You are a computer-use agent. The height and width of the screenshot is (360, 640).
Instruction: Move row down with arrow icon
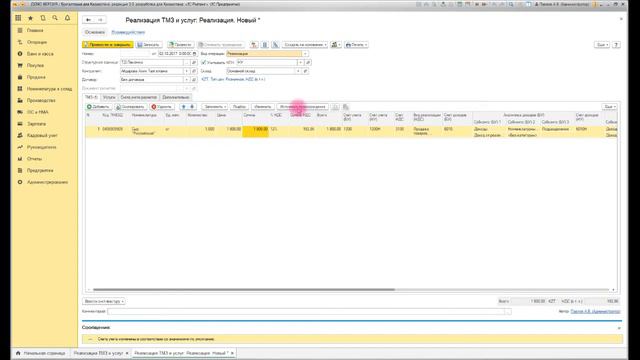click(x=192, y=107)
